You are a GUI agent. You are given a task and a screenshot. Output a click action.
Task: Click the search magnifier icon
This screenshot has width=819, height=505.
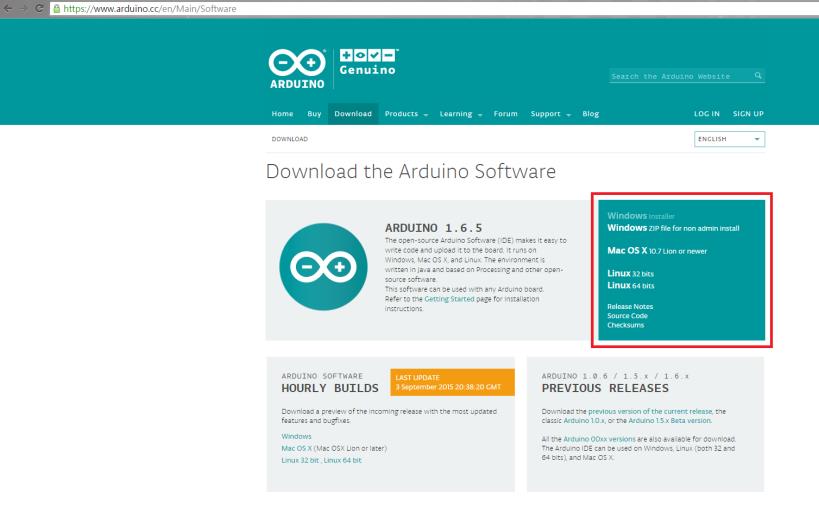click(758, 76)
